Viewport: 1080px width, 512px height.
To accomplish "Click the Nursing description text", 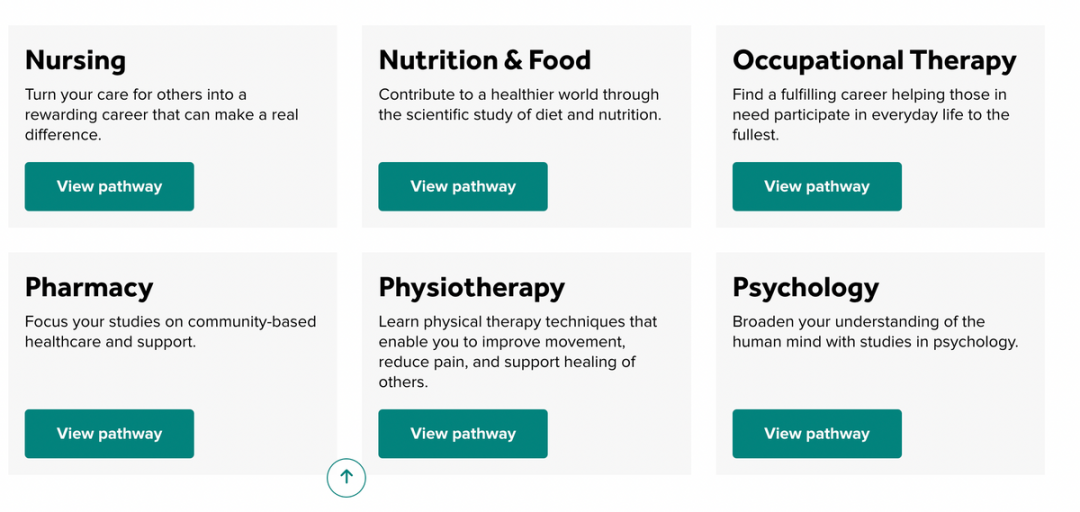I will (162, 115).
